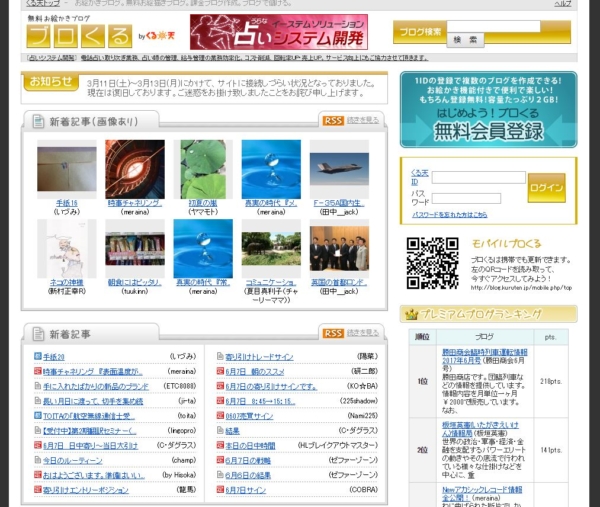Viewport: 600px width, 507px height.
Task: Click the くる天ID input field
Action: click(478, 177)
